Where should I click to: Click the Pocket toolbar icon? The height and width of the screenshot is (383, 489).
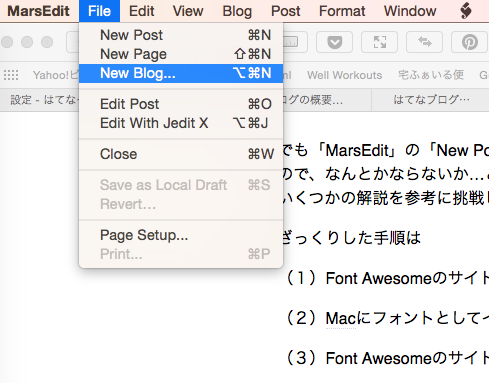334,42
